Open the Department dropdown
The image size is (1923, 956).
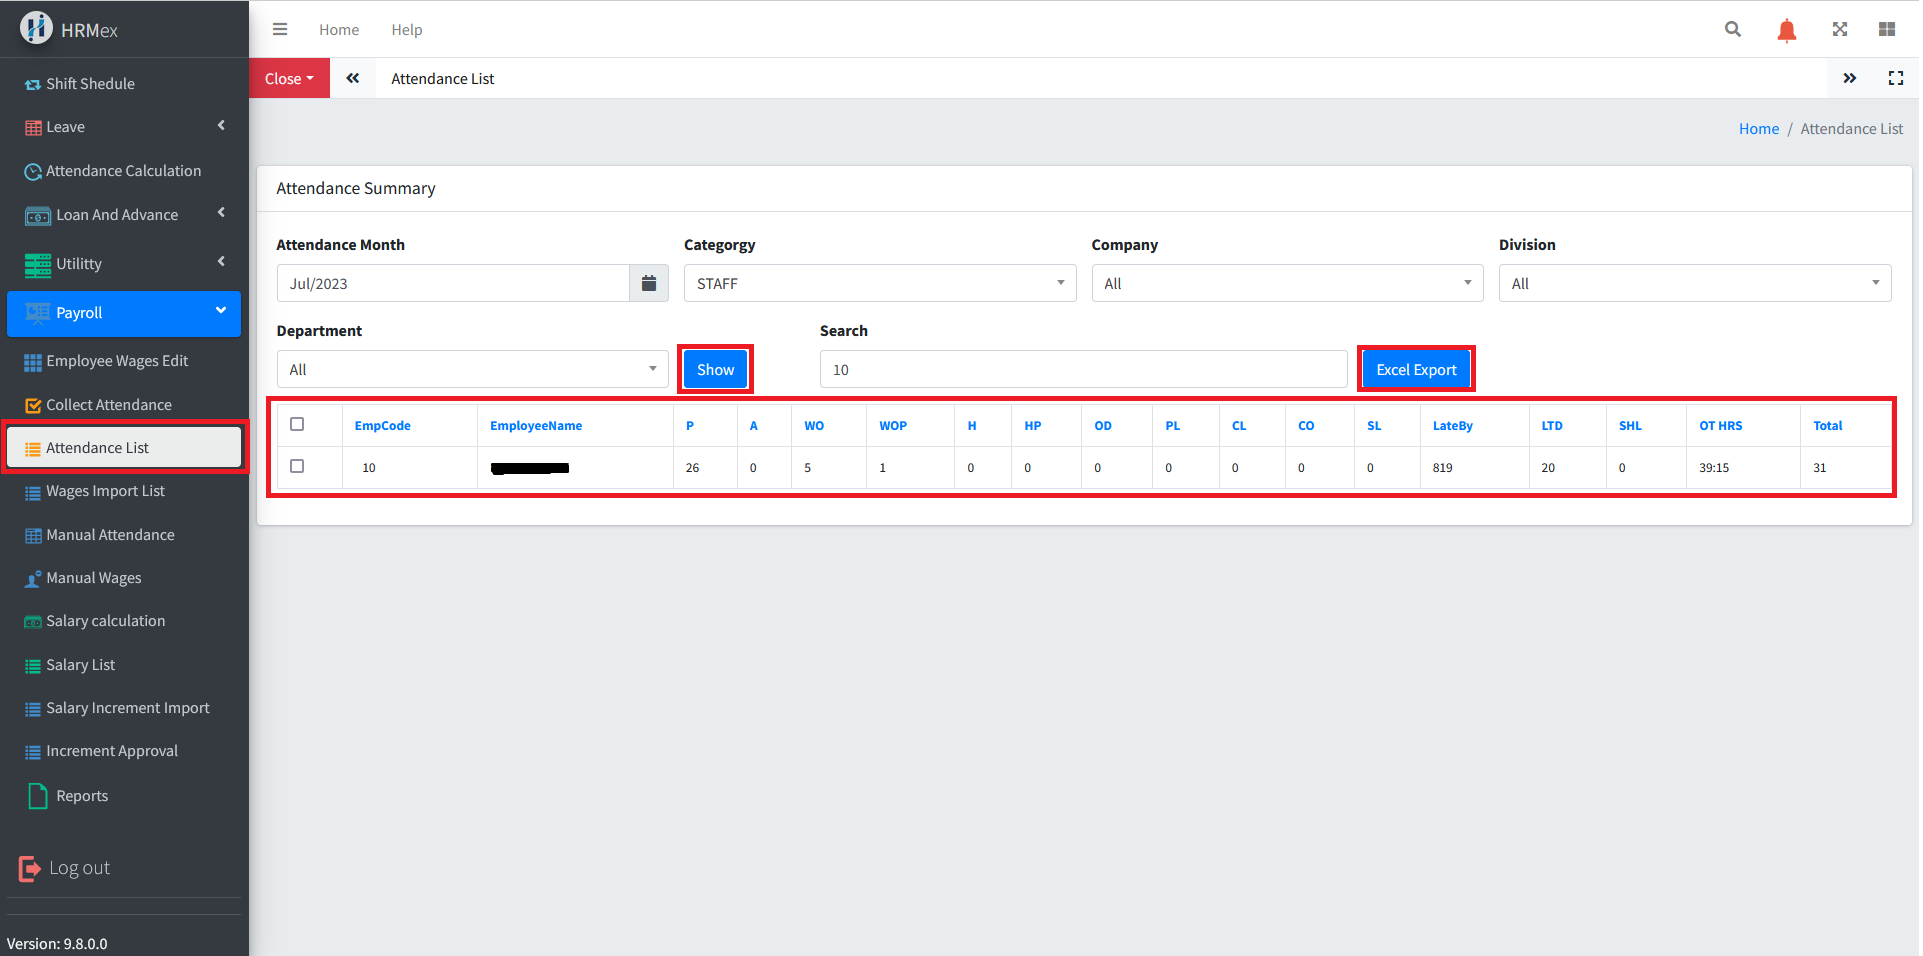click(x=472, y=370)
